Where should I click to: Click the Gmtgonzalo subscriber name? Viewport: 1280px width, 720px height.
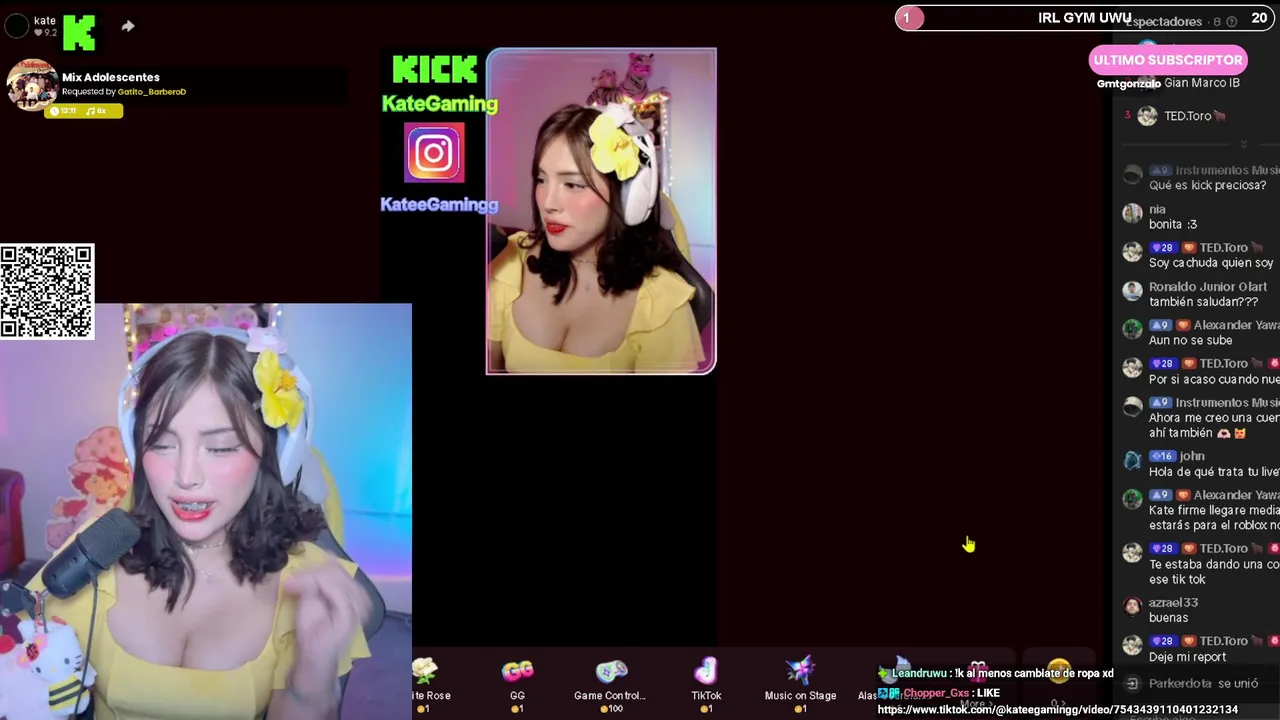[1128, 84]
